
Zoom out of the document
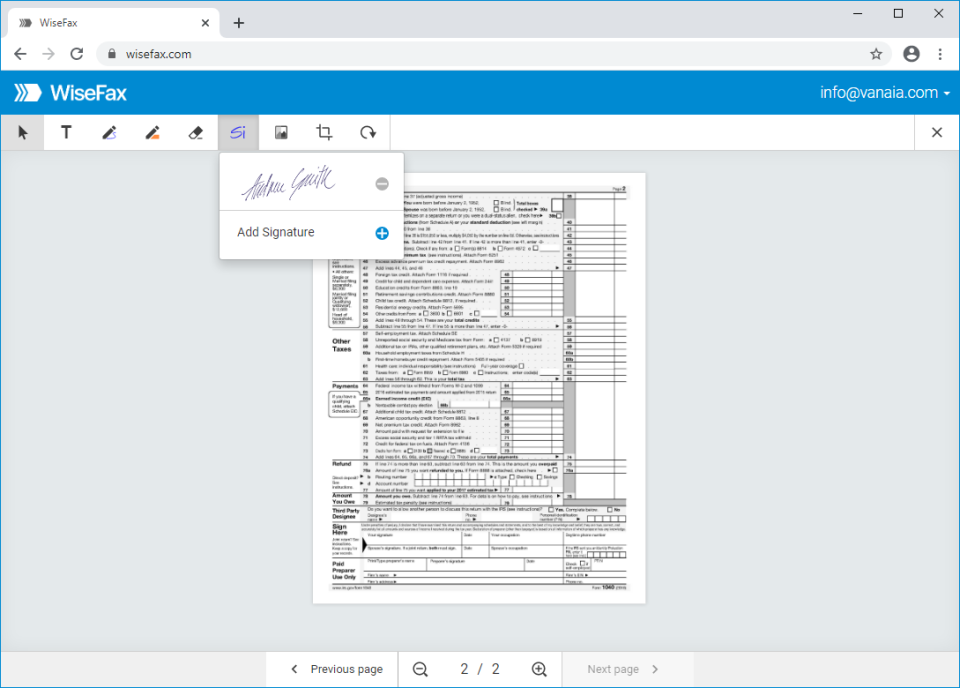tap(419, 669)
